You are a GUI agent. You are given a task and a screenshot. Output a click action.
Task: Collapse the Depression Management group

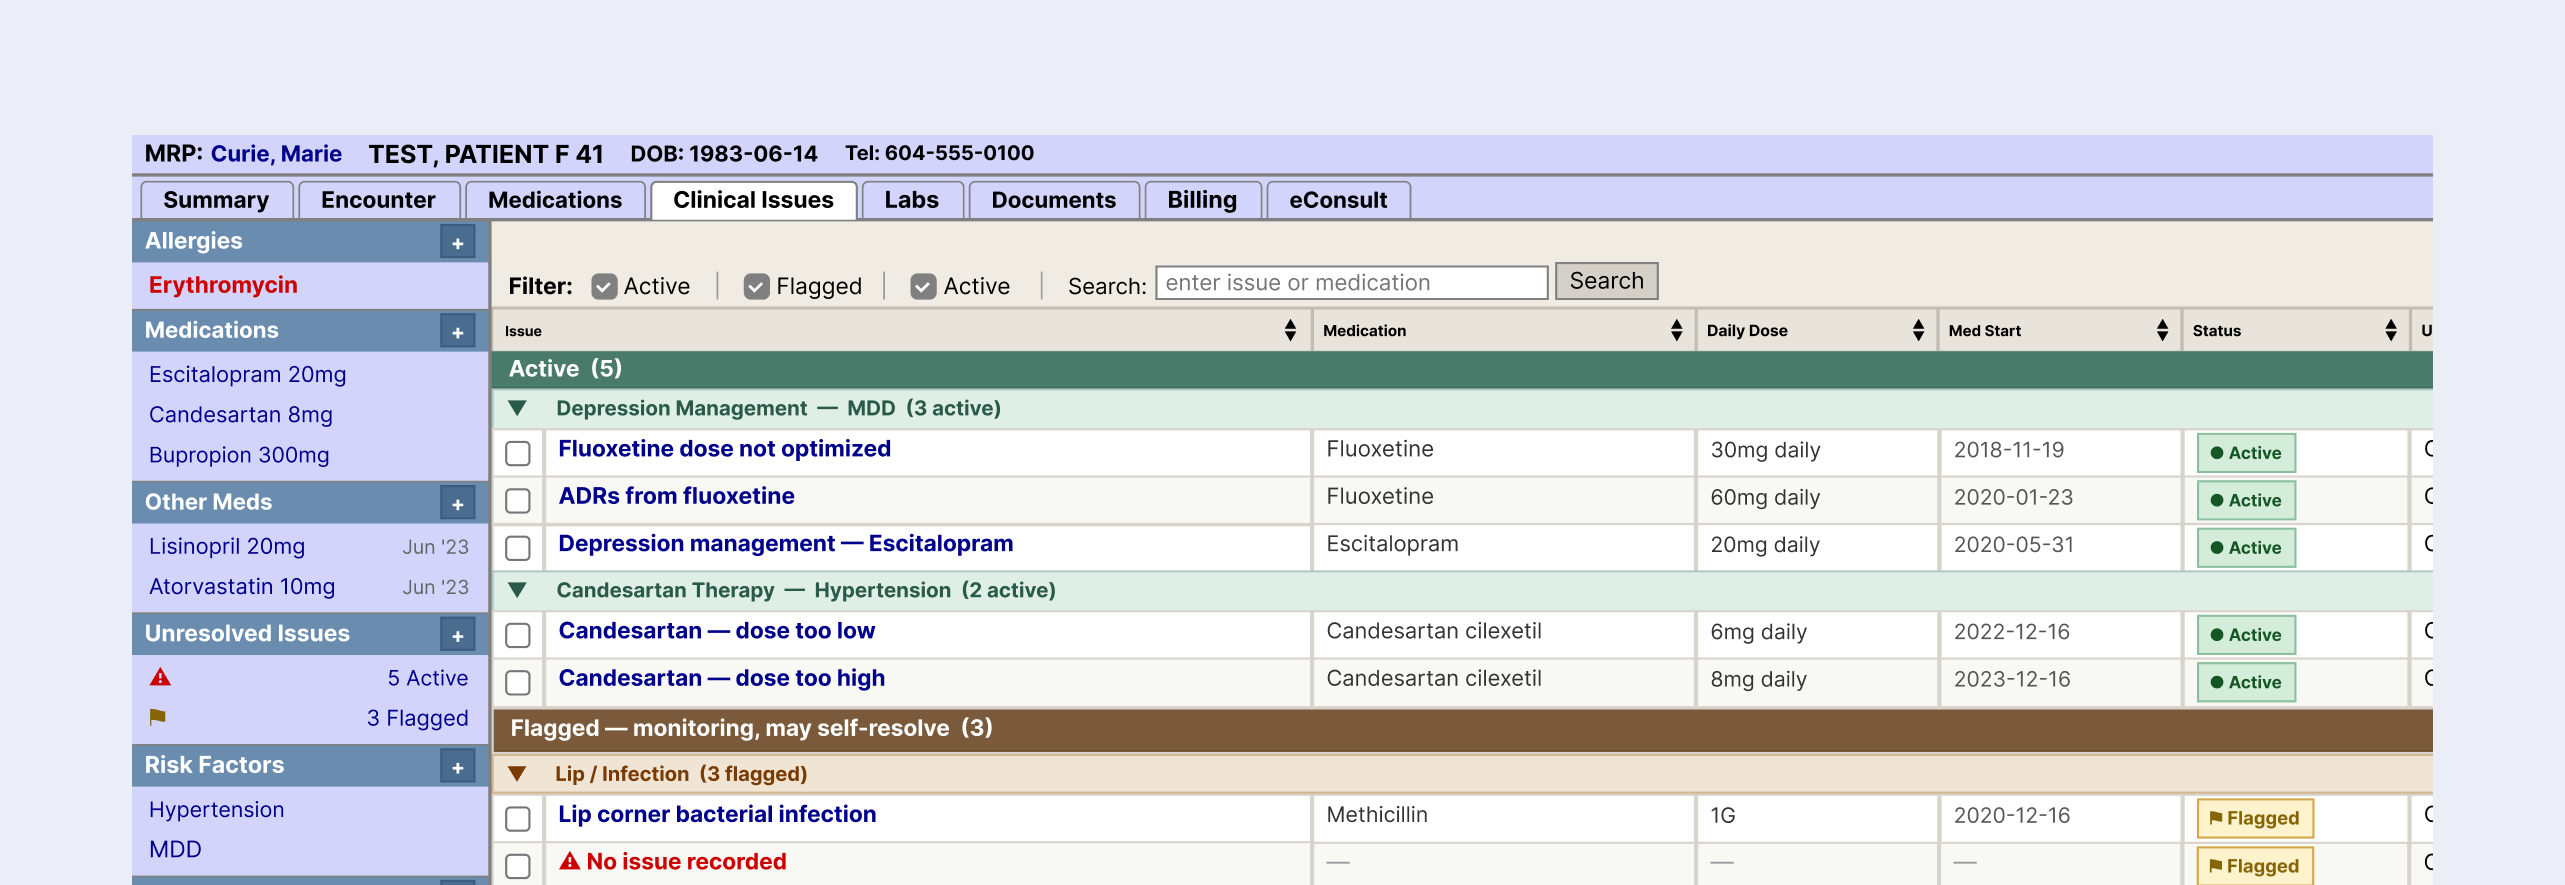click(517, 408)
